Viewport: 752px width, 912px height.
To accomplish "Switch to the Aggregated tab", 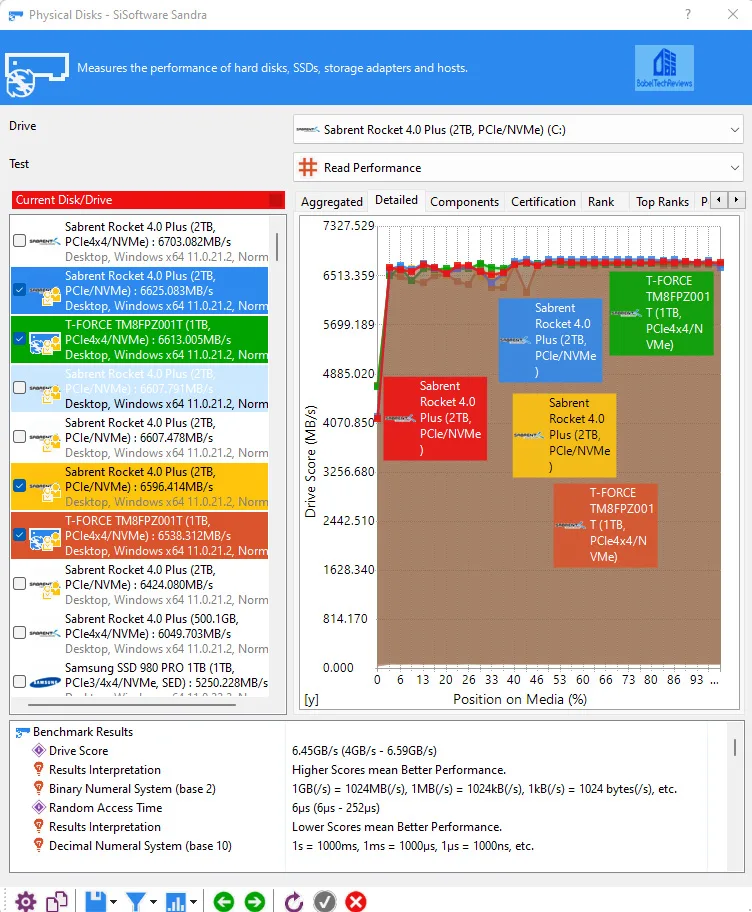I will [332, 201].
